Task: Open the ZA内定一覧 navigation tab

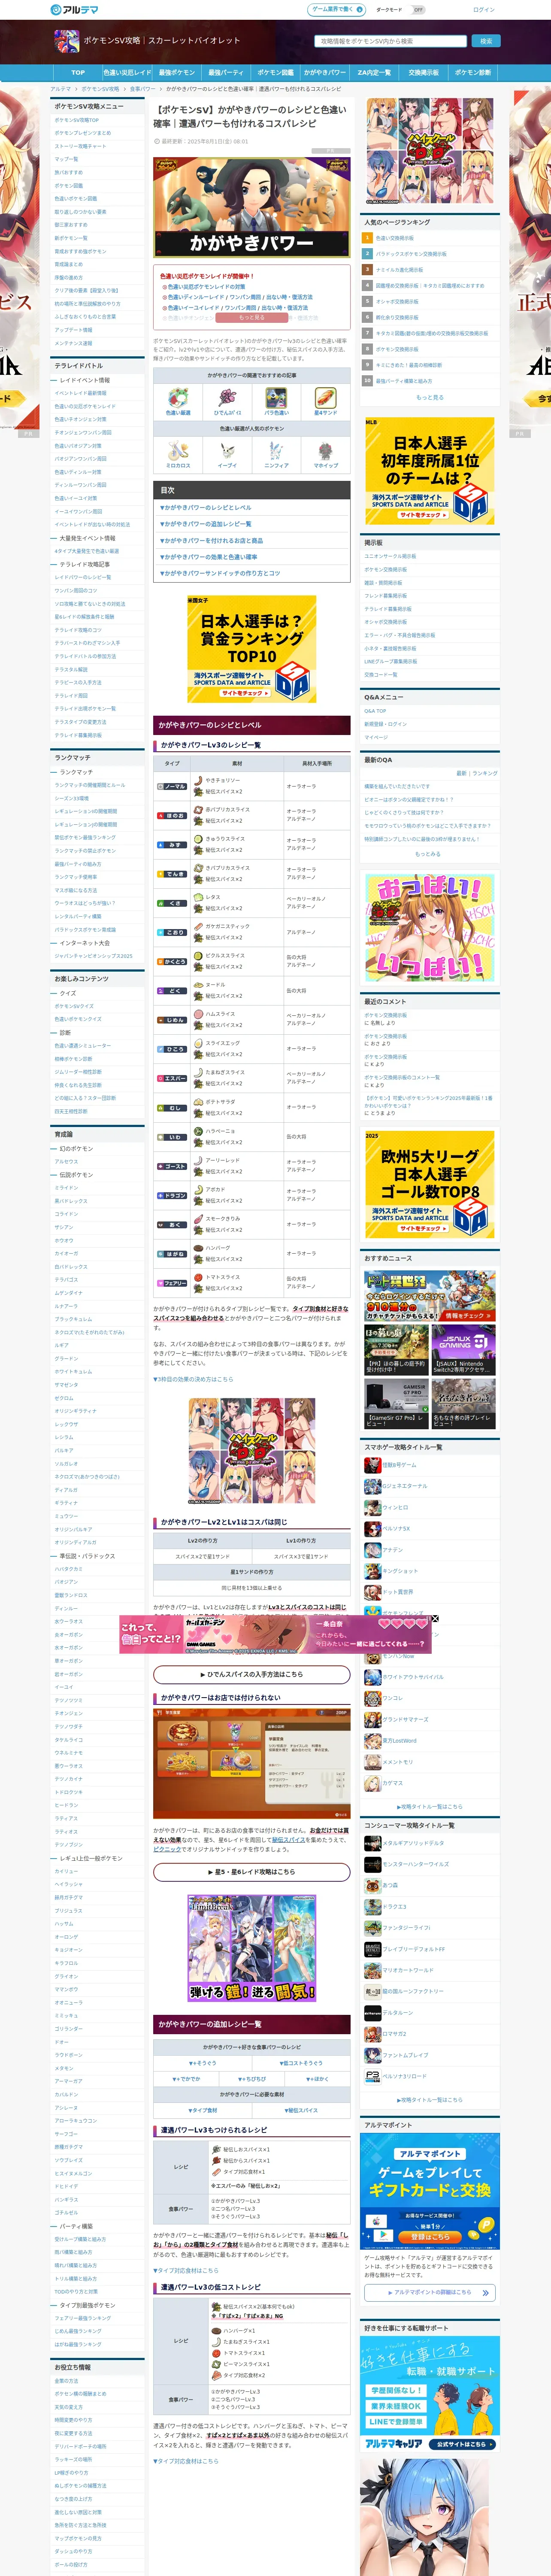Action: 374,73
